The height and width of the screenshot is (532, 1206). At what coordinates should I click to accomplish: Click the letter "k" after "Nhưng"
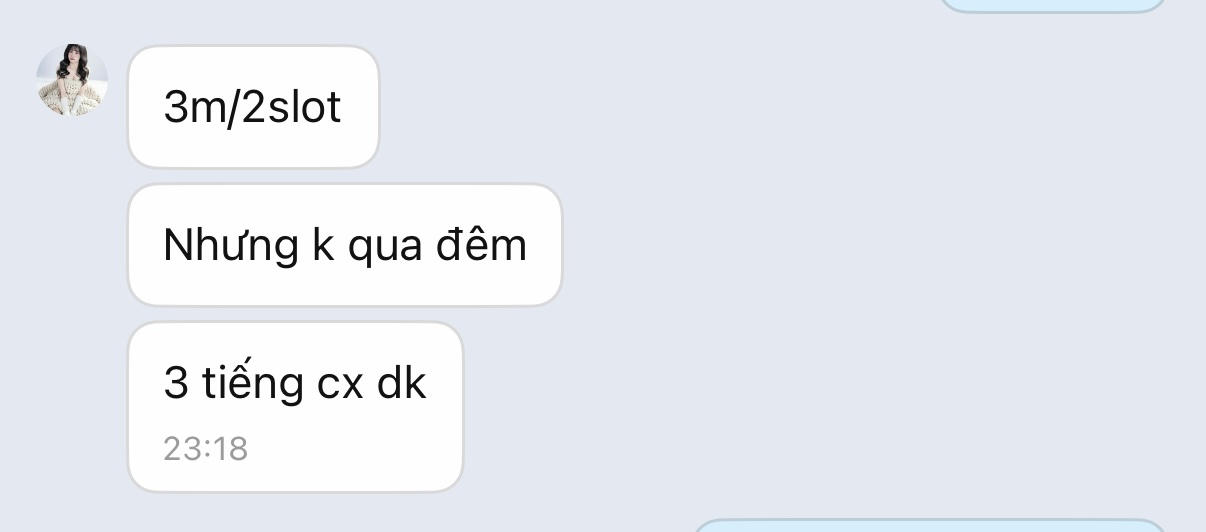click(323, 245)
